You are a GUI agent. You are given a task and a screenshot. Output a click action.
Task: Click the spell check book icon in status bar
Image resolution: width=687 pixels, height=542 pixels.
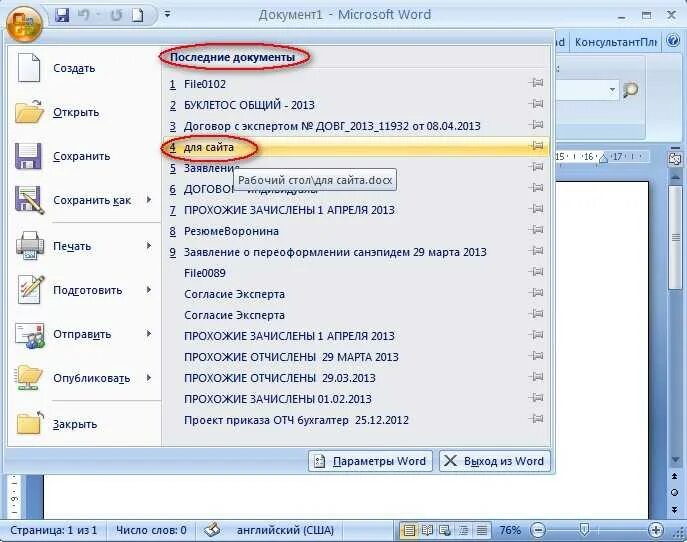pos(212,530)
